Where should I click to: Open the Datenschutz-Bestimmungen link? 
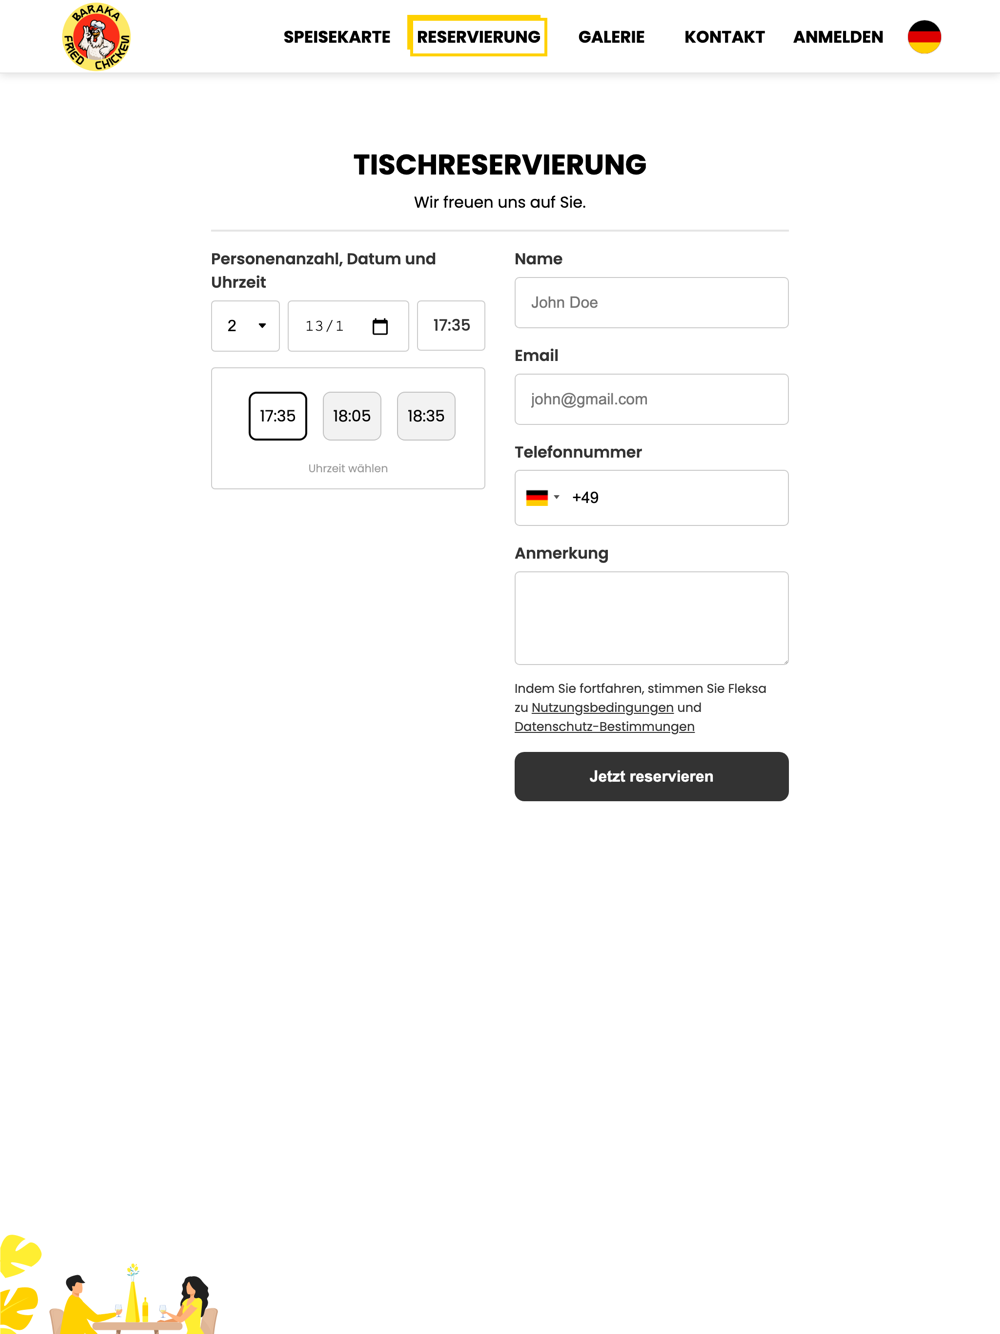pyautogui.click(x=604, y=727)
